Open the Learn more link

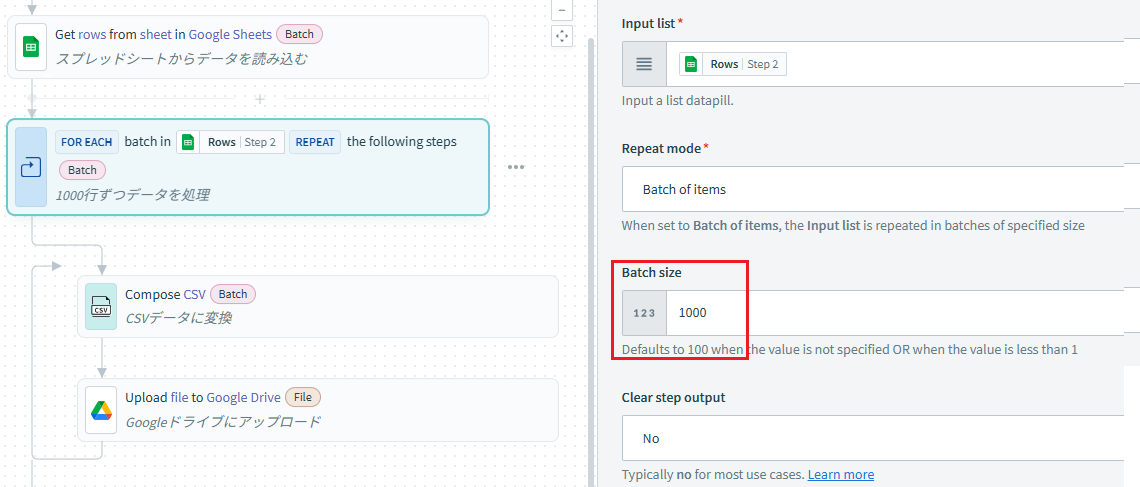(x=840, y=475)
